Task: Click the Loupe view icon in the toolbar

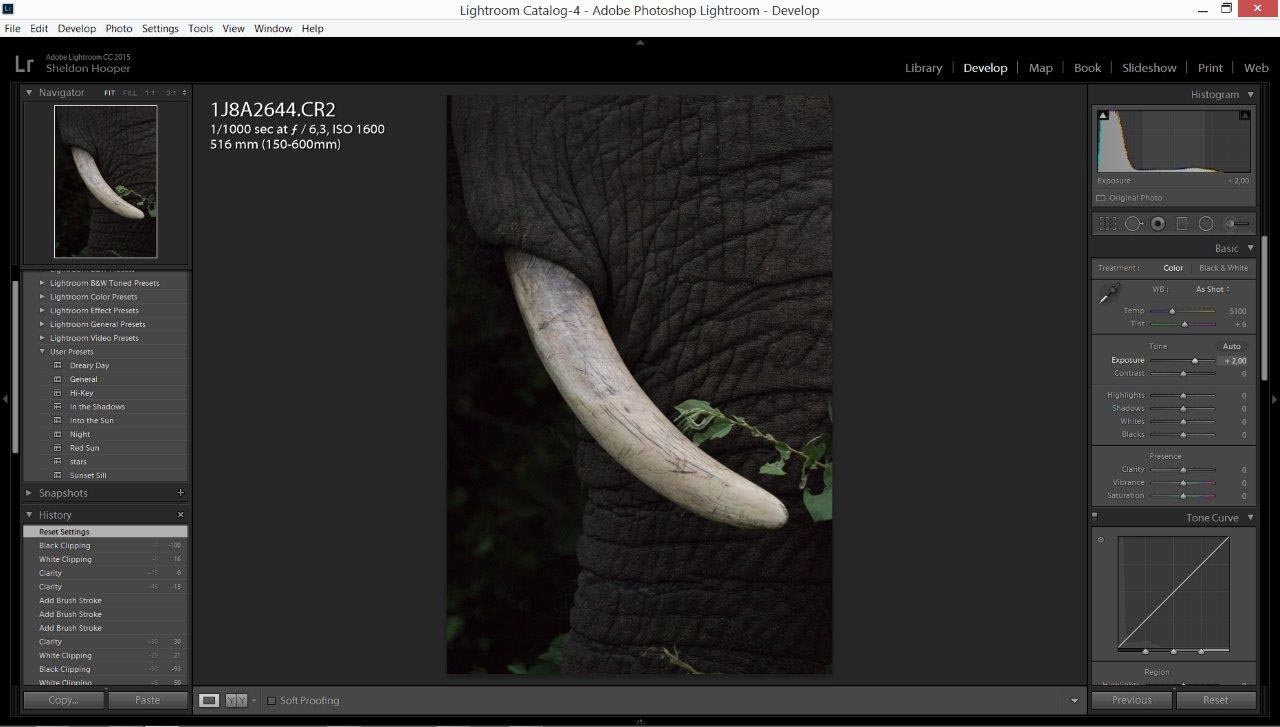Action: pyautogui.click(x=209, y=700)
